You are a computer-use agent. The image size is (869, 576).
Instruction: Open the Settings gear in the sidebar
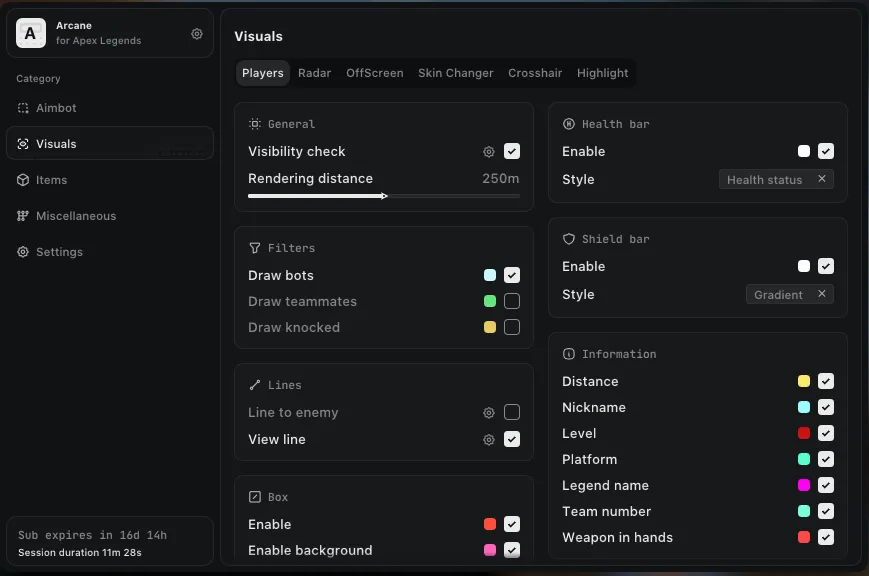tap(23, 252)
